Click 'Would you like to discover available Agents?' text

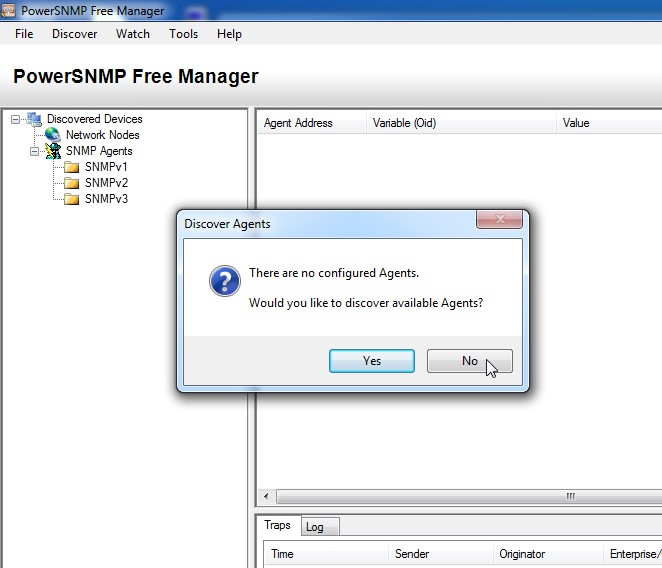366,303
